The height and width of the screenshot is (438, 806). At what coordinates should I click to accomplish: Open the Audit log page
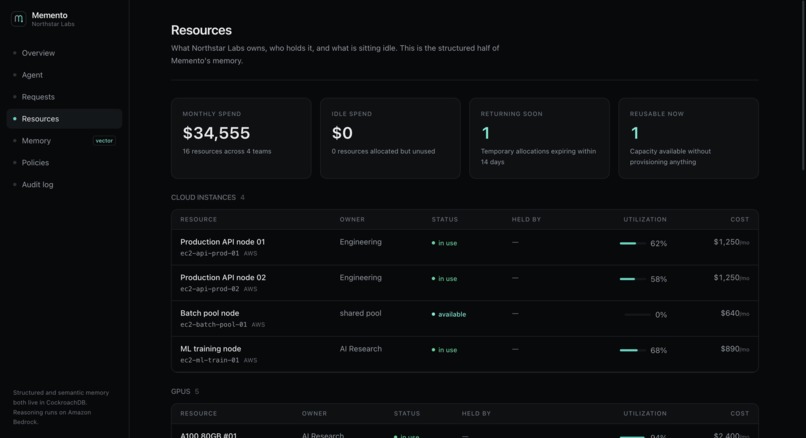(x=64, y=185)
